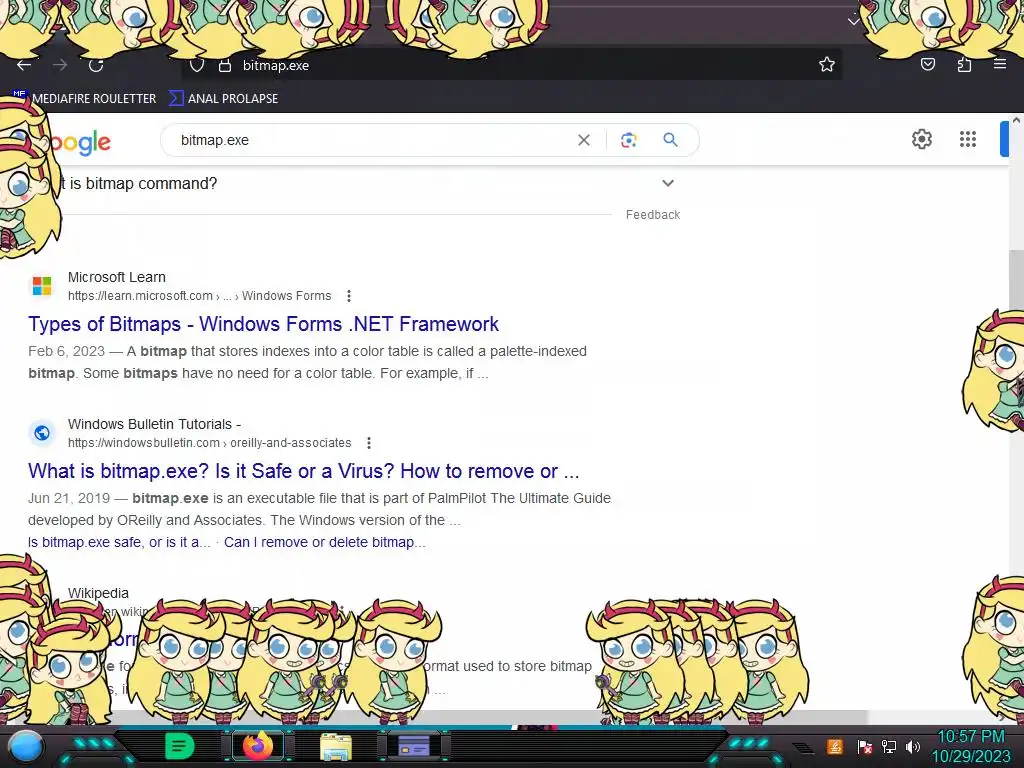The height and width of the screenshot is (768, 1024).
Task: Click the Microsoft Learn favicon
Action: pos(42,285)
